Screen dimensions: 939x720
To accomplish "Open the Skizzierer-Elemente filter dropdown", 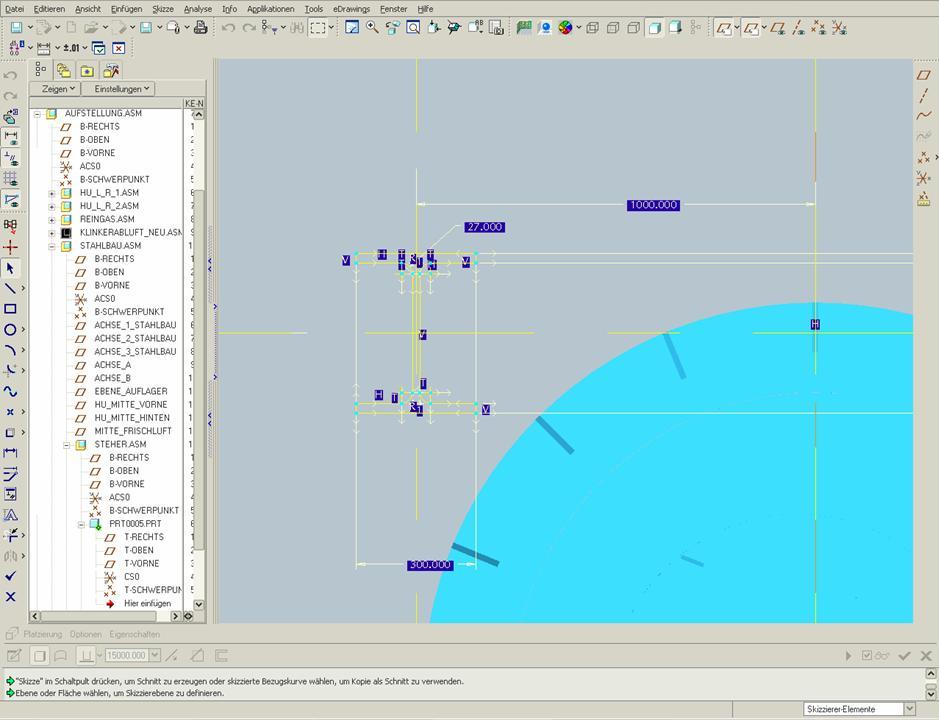I will (909, 709).
